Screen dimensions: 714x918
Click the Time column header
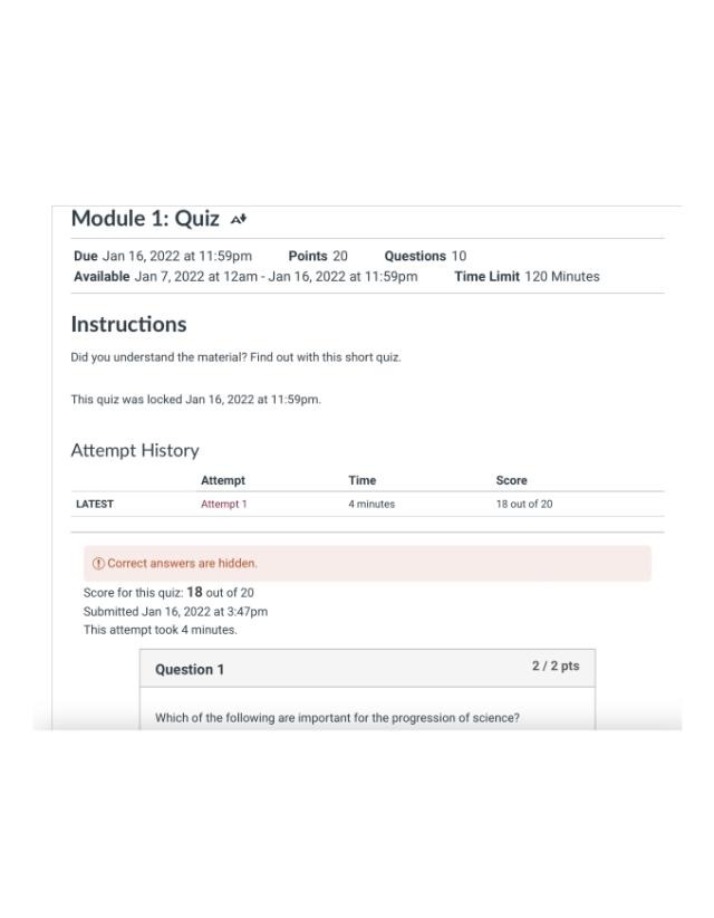point(362,480)
